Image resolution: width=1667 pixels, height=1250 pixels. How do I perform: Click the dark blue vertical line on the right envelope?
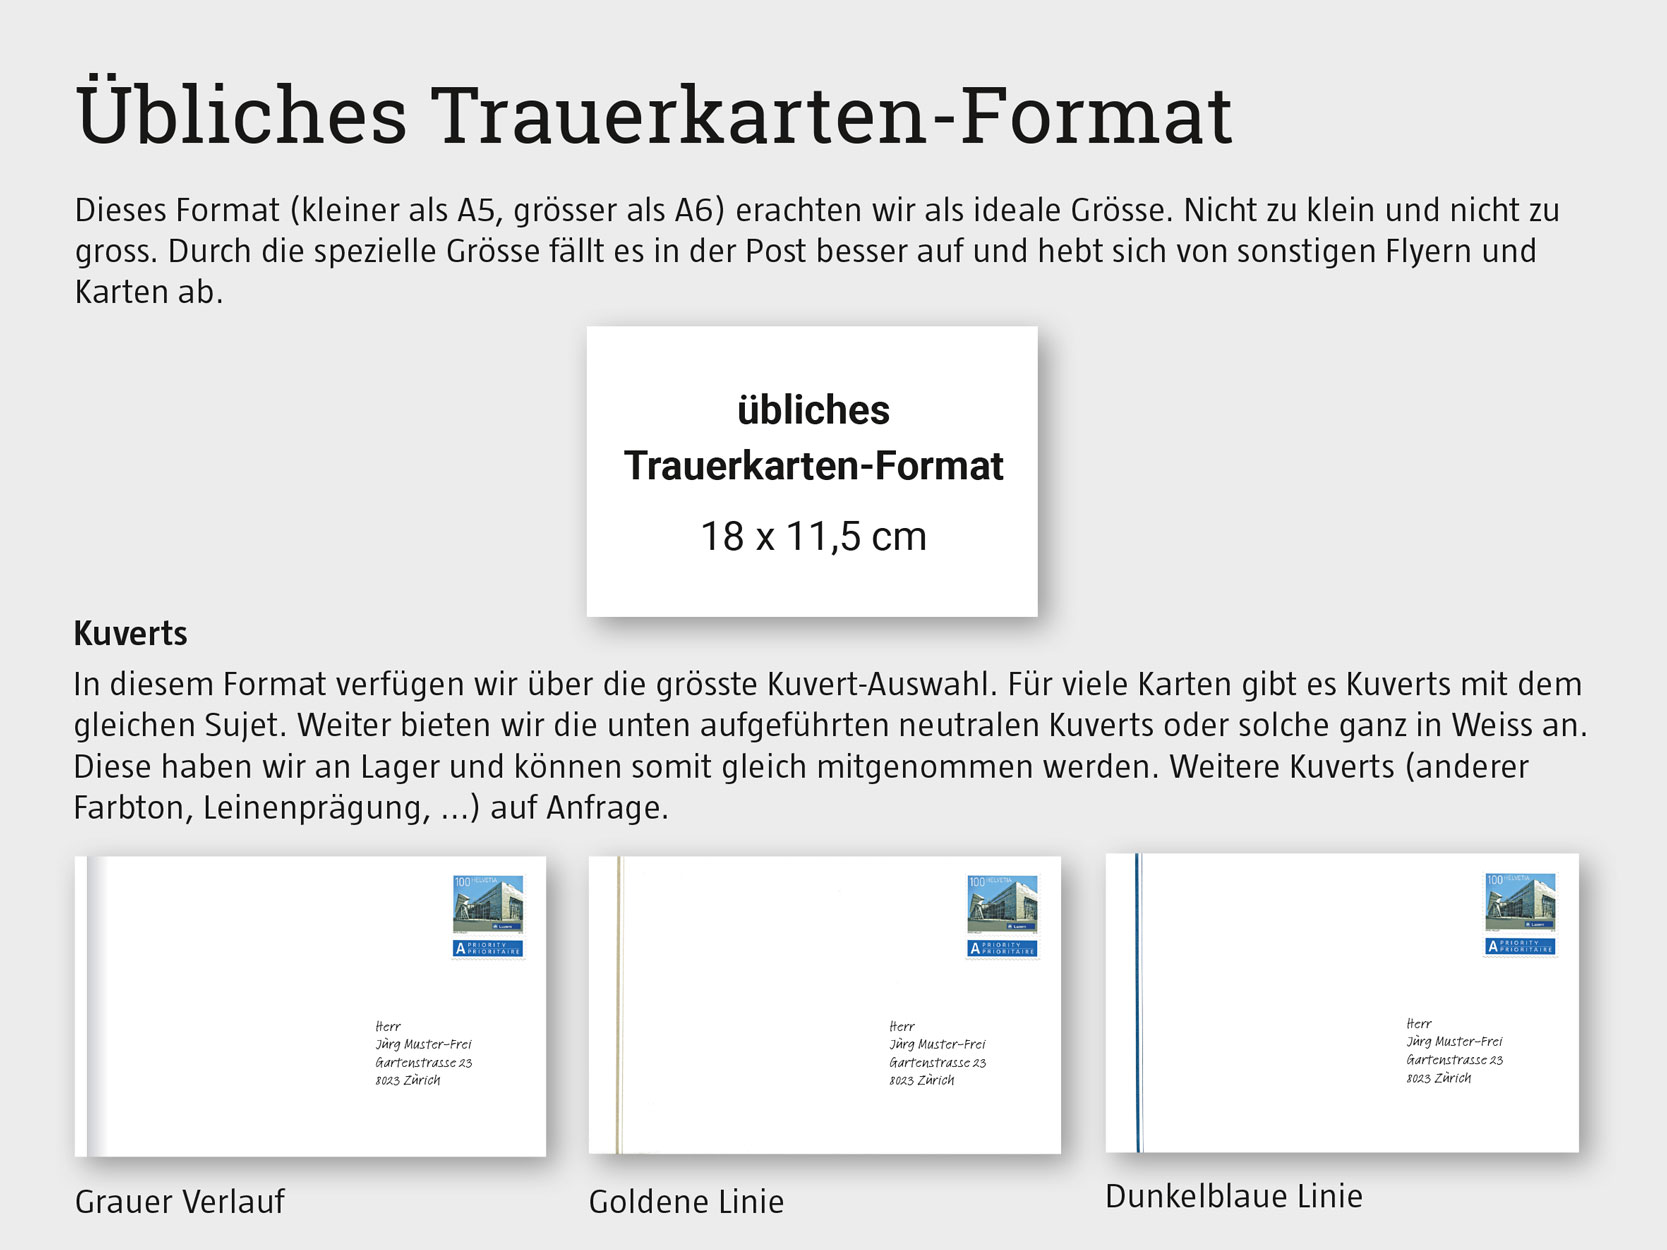1138,1003
